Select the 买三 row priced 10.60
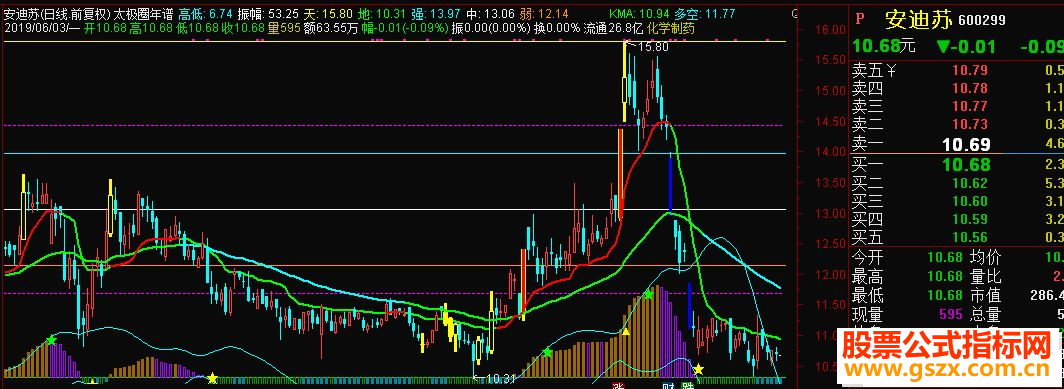The width and height of the screenshot is (1064, 389). coord(957,202)
